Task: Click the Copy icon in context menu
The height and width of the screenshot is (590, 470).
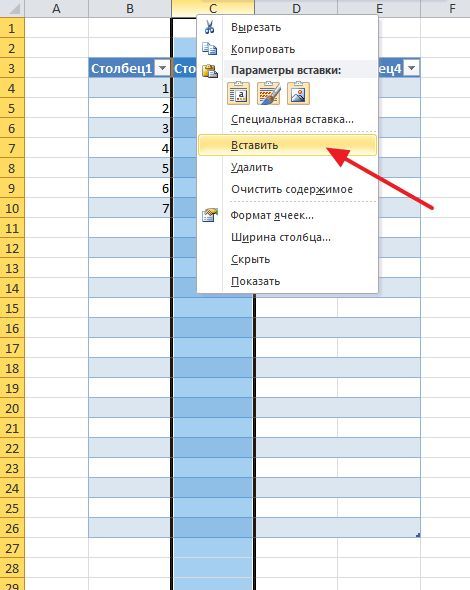Action: [x=210, y=49]
